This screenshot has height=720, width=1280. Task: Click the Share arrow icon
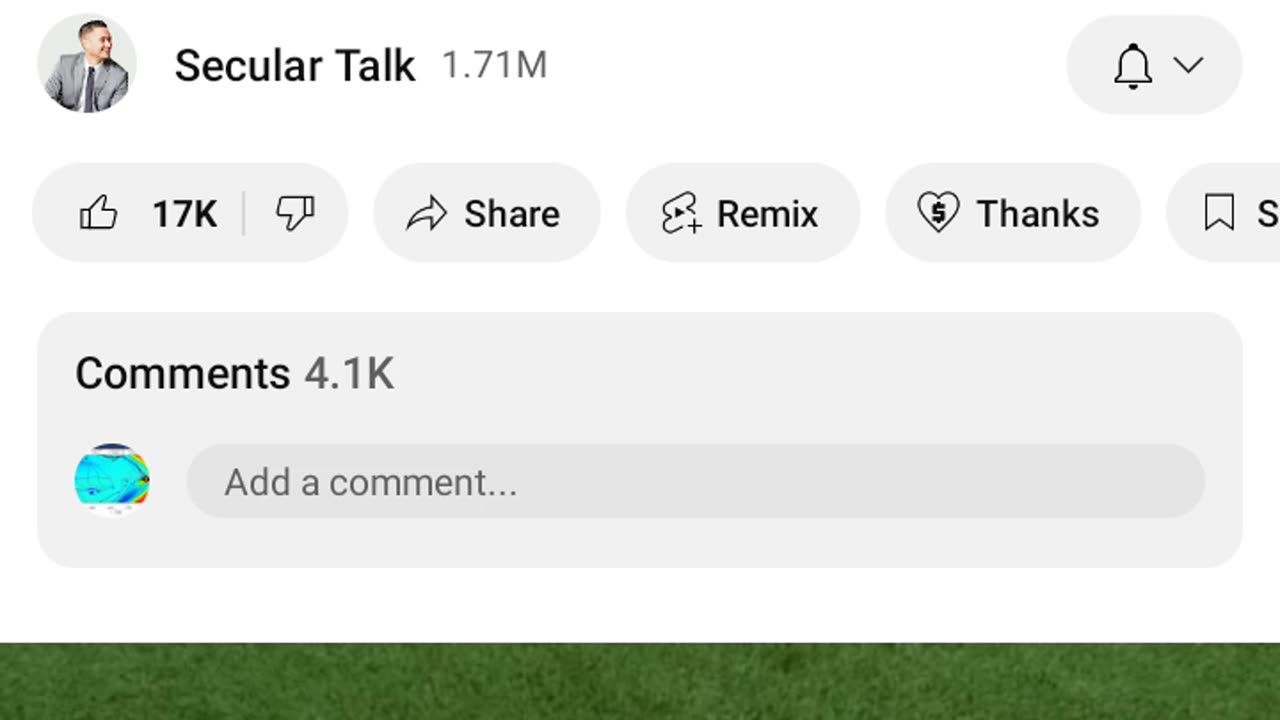(x=427, y=214)
